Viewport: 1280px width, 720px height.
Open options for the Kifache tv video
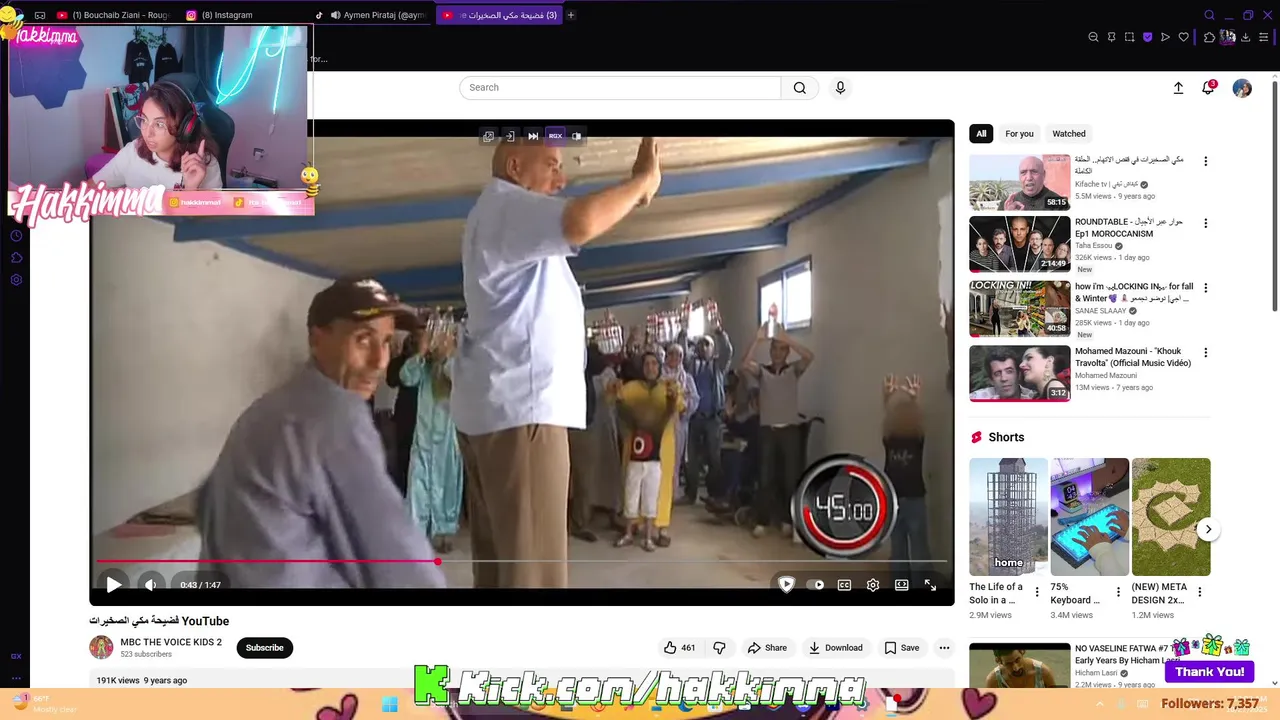1205,161
